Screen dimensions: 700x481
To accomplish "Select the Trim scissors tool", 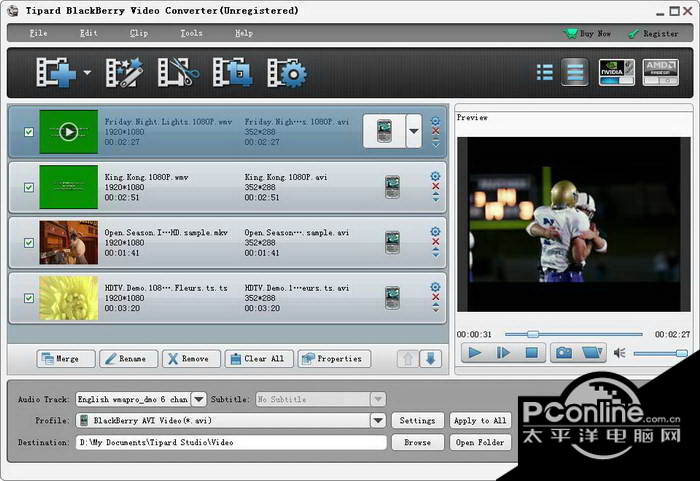I will click(x=180, y=73).
